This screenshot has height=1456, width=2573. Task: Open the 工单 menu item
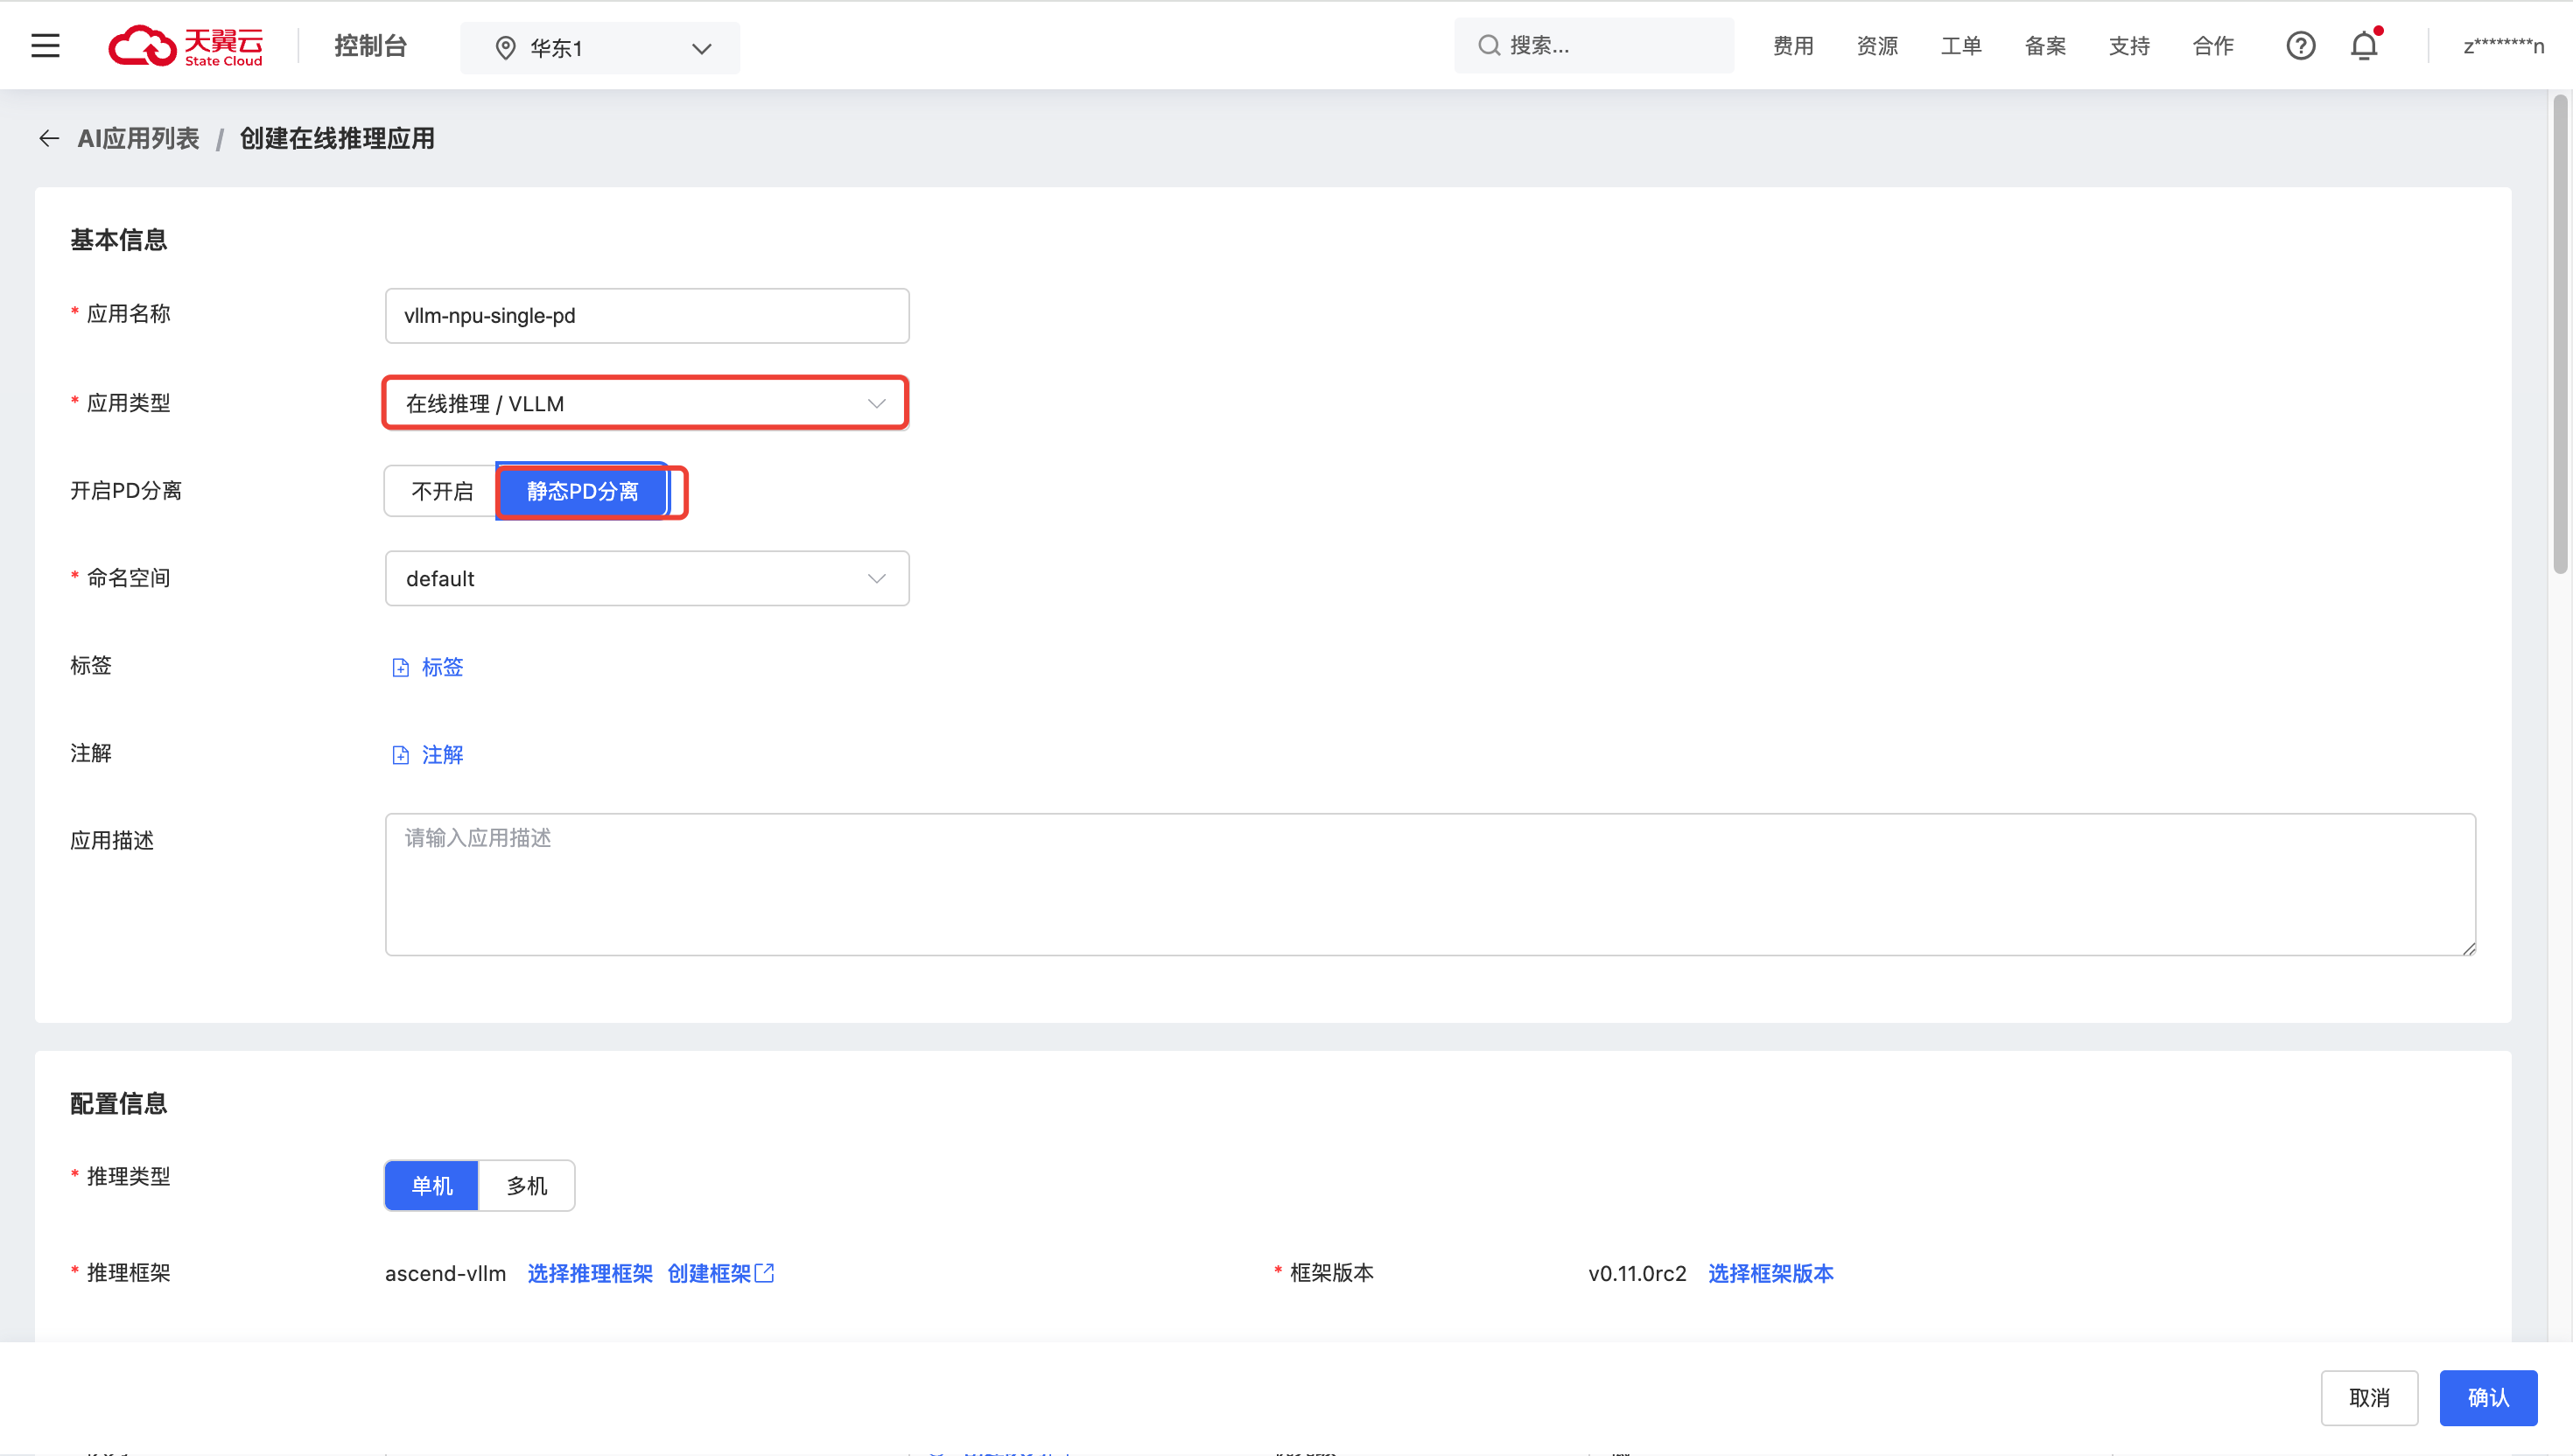tap(1961, 46)
